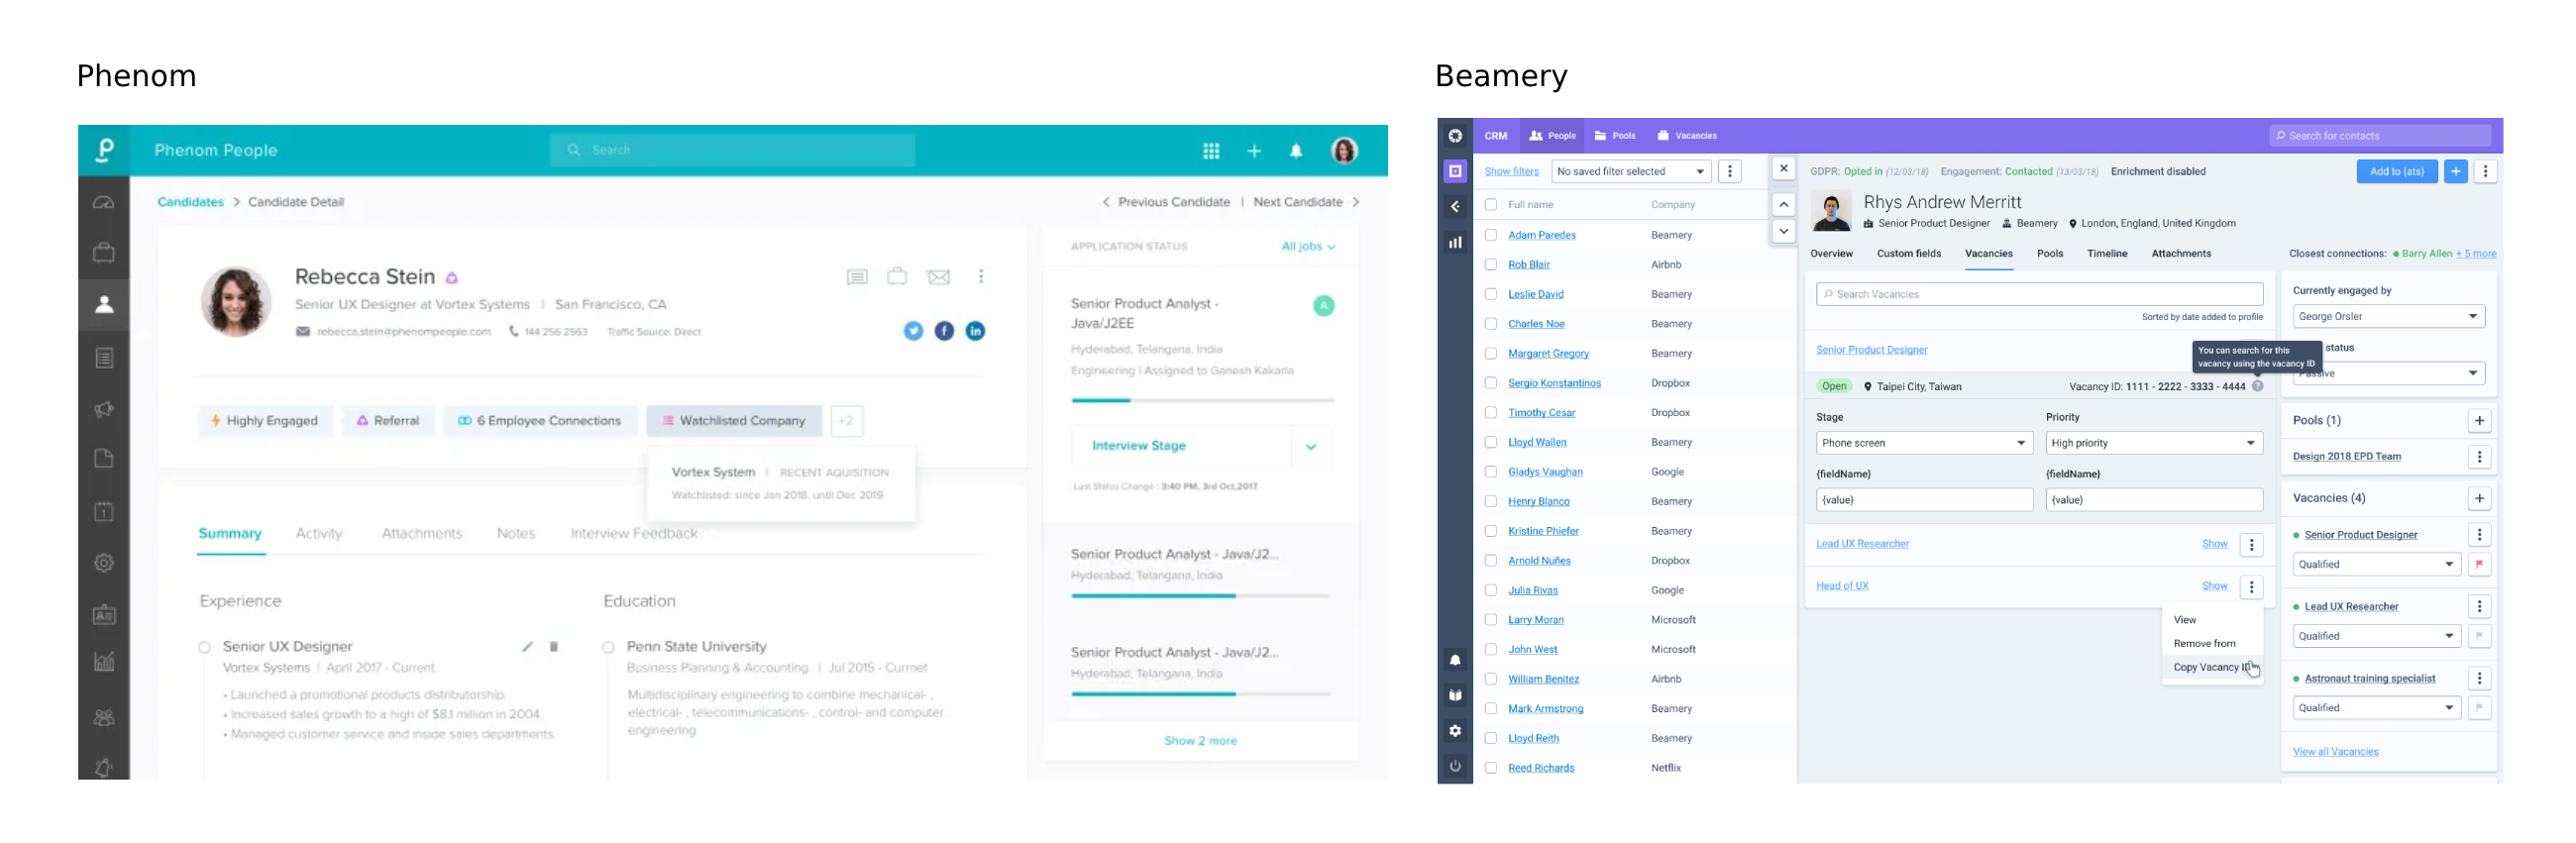Click the envelope icon beside Rebecca Stein
The width and height of the screenshot is (2576, 843).
click(937, 277)
